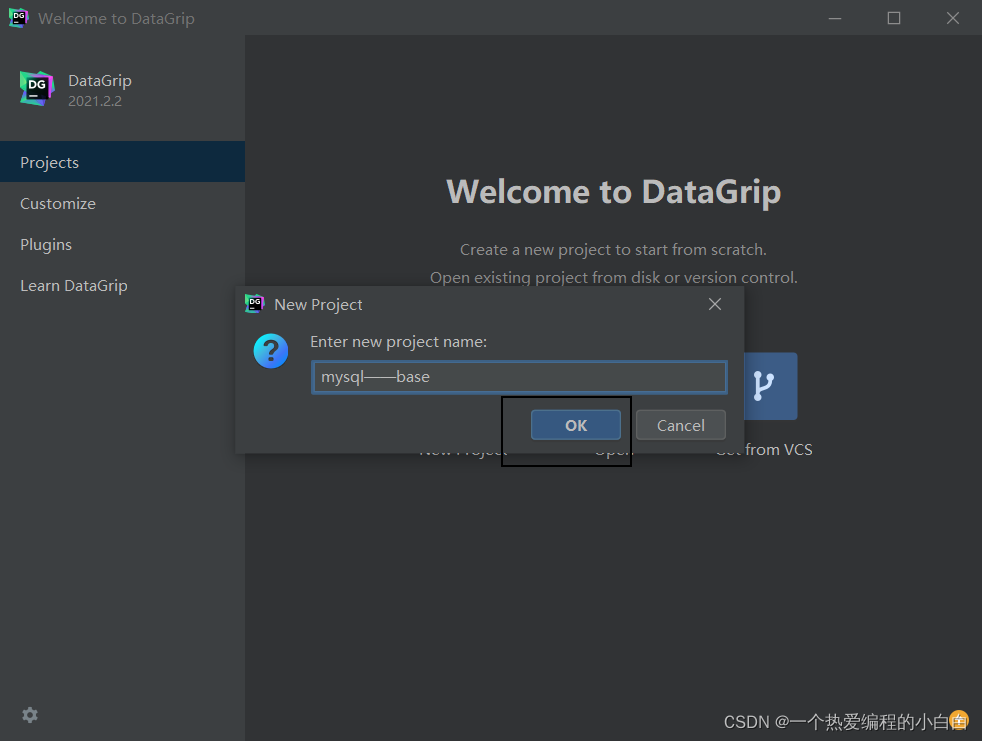
Task: Click 'Create a new project to start from scratch' text
Action: pos(613,249)
